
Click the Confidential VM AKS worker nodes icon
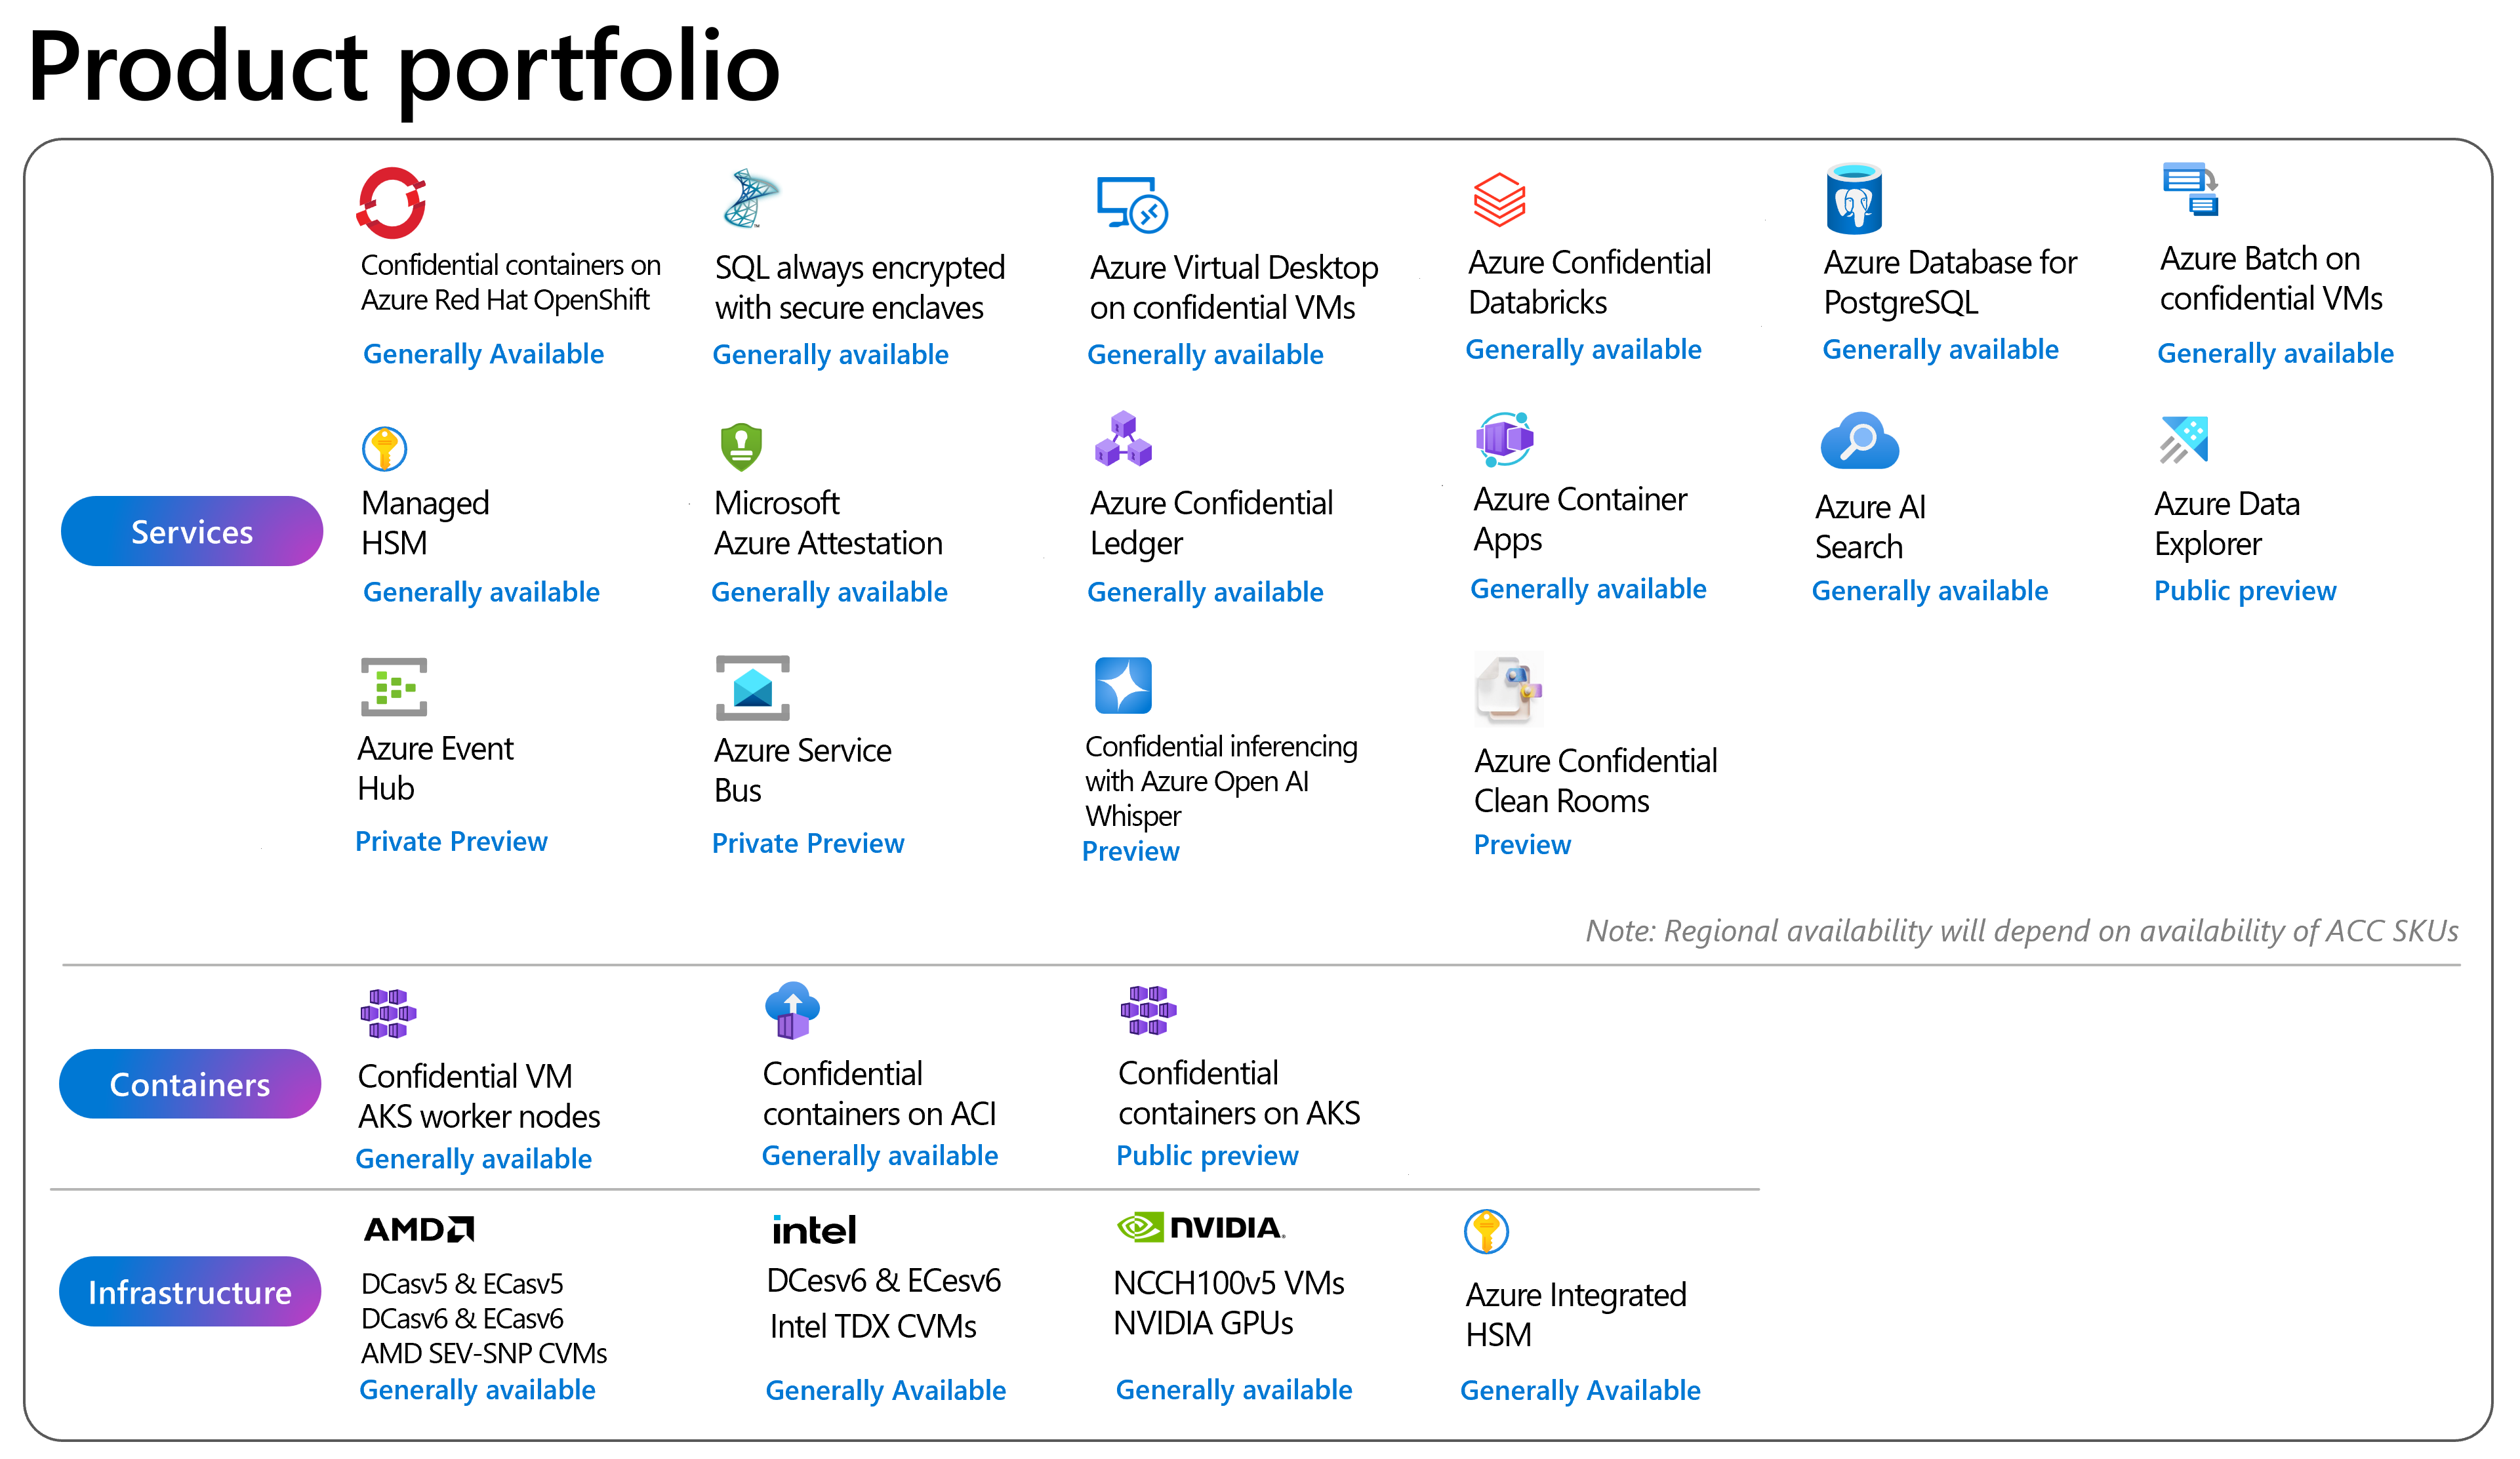[388, 1014]
